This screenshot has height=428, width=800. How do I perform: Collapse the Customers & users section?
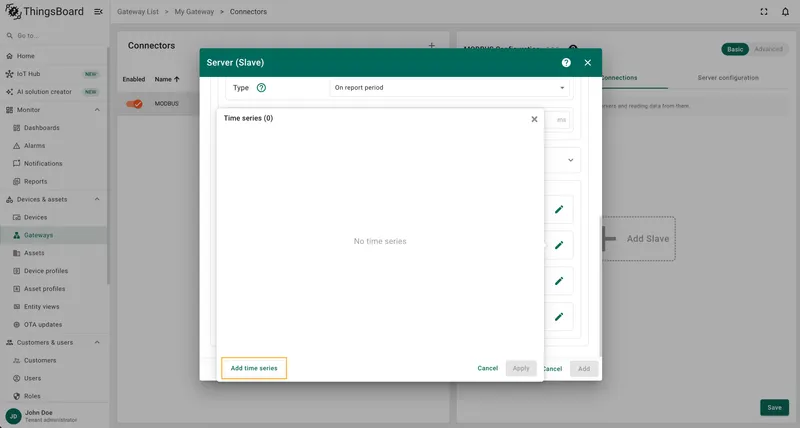click(x=97, y=342)
